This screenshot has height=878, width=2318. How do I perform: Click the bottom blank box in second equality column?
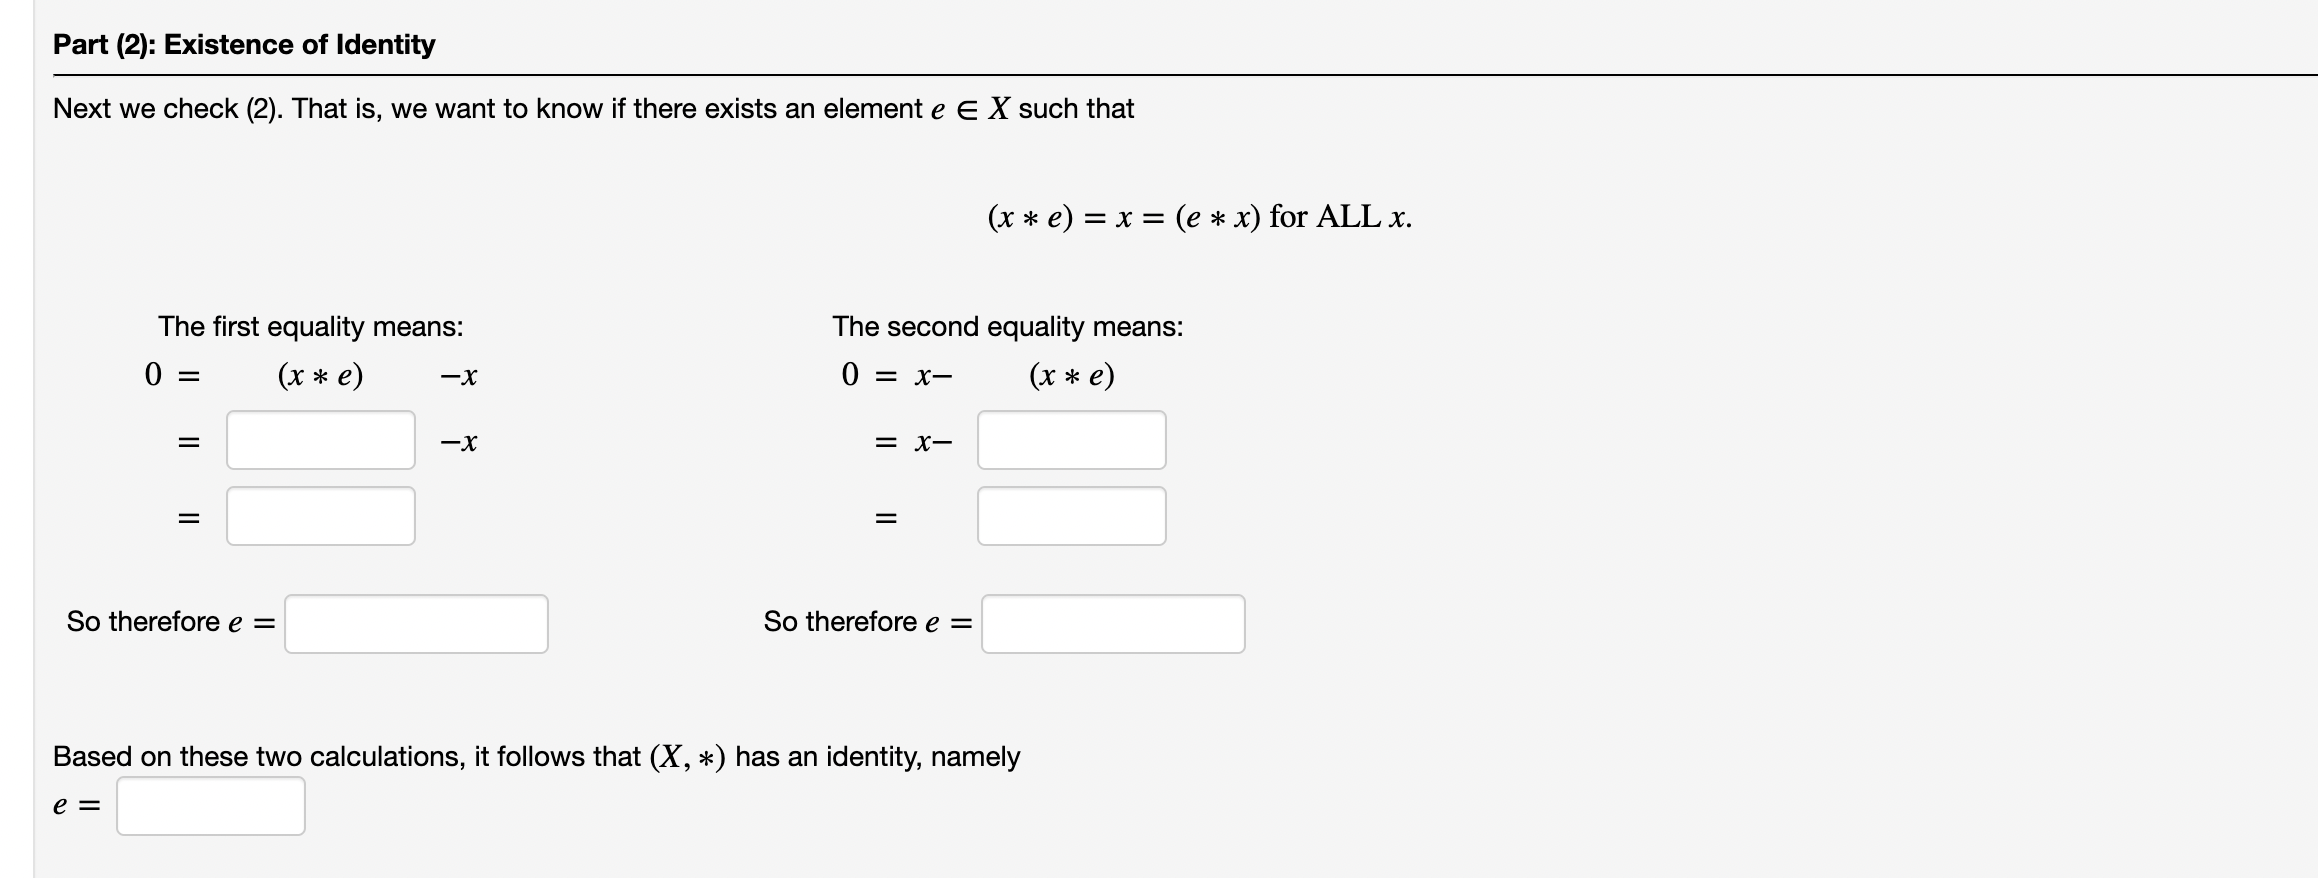1071,516
